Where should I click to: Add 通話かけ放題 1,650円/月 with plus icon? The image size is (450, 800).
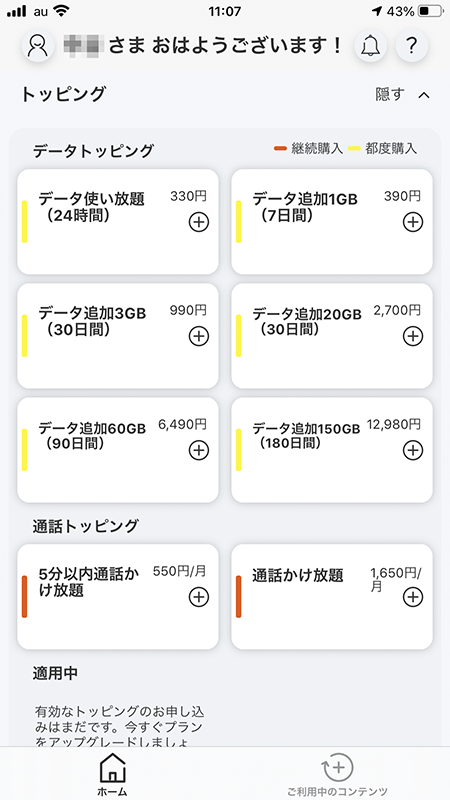(413, 597)
